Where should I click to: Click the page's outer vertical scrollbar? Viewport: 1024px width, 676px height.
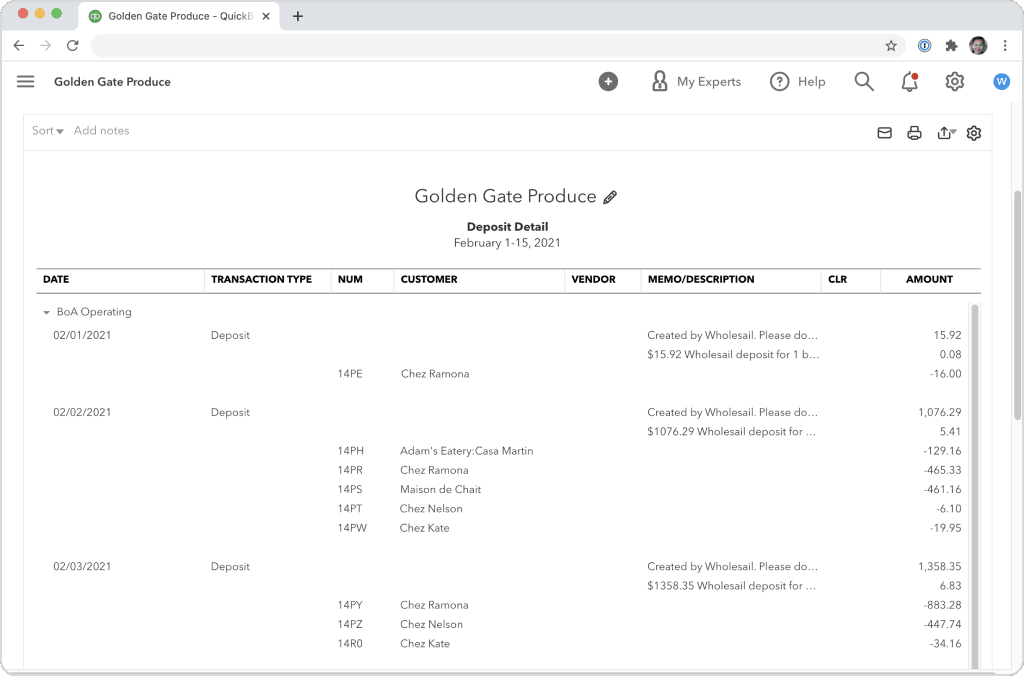1017,305
